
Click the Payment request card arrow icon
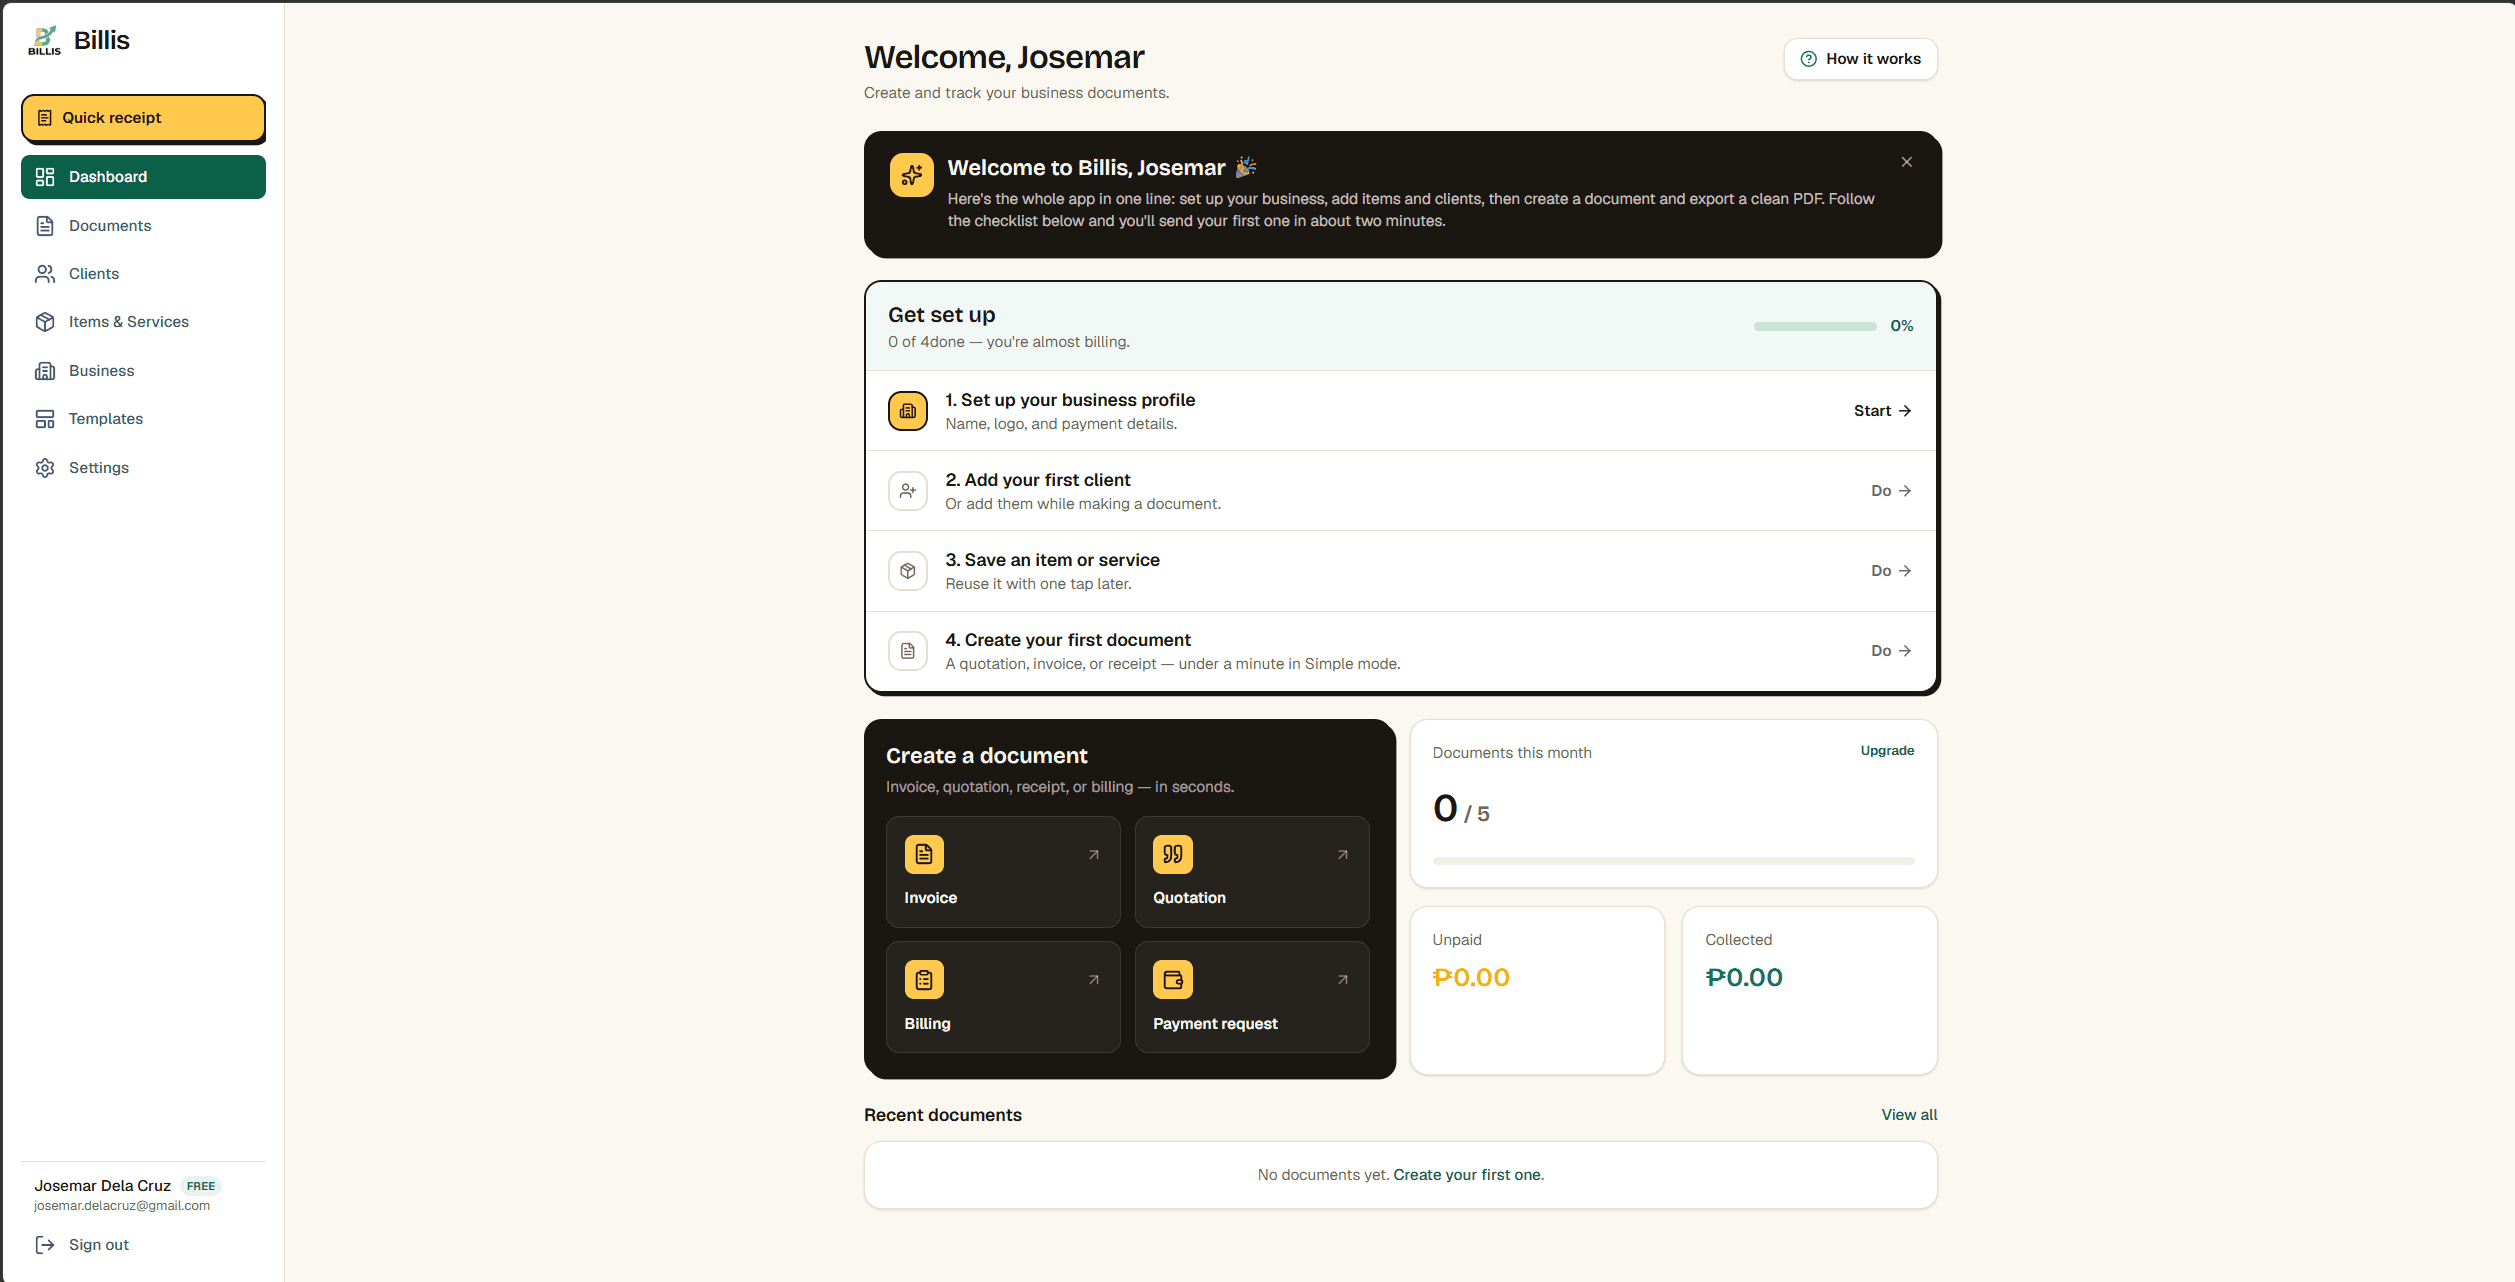1343,980
